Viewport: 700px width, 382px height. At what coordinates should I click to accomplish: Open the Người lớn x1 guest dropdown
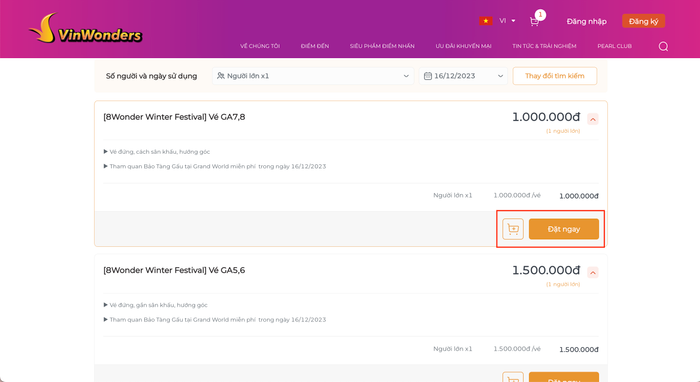click(x=313, y=76)
